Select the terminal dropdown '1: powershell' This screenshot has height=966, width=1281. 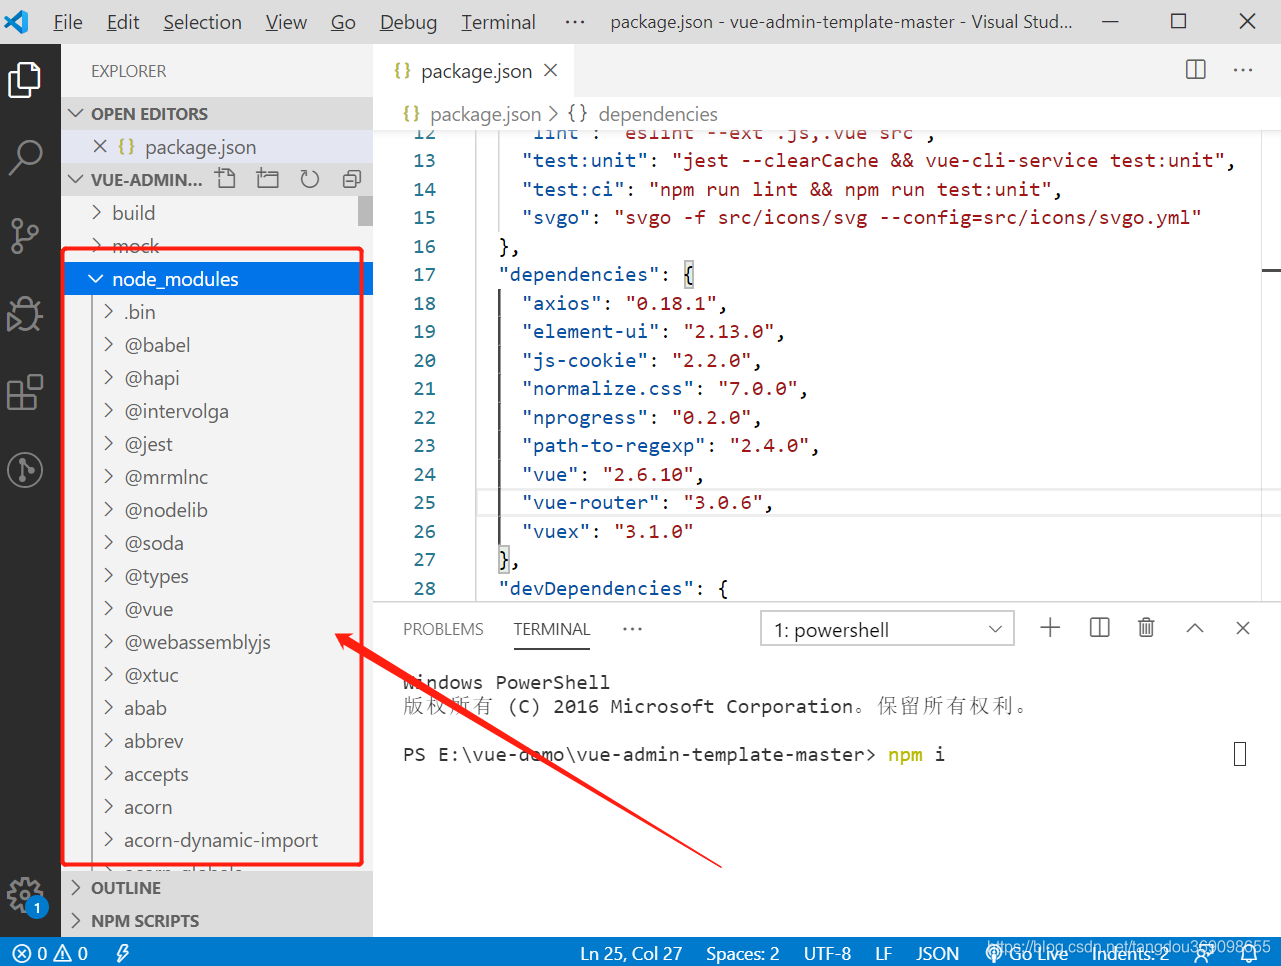[887, 629]
